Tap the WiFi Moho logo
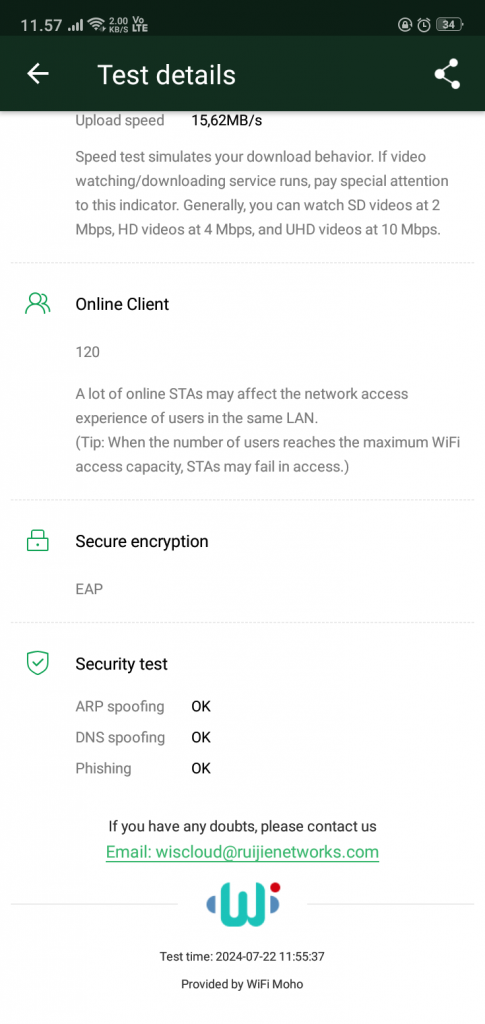Screen dimensions: 485x1024 pos(243,904)
